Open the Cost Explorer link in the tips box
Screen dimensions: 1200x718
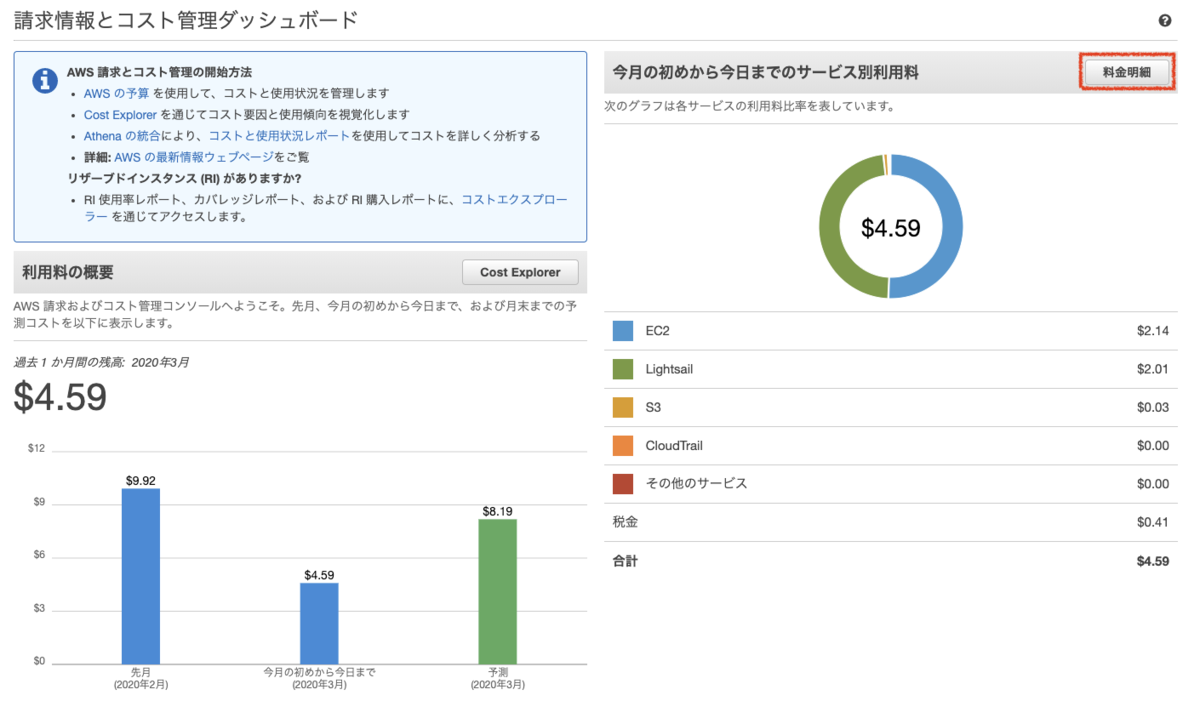(x=120, y=114)
